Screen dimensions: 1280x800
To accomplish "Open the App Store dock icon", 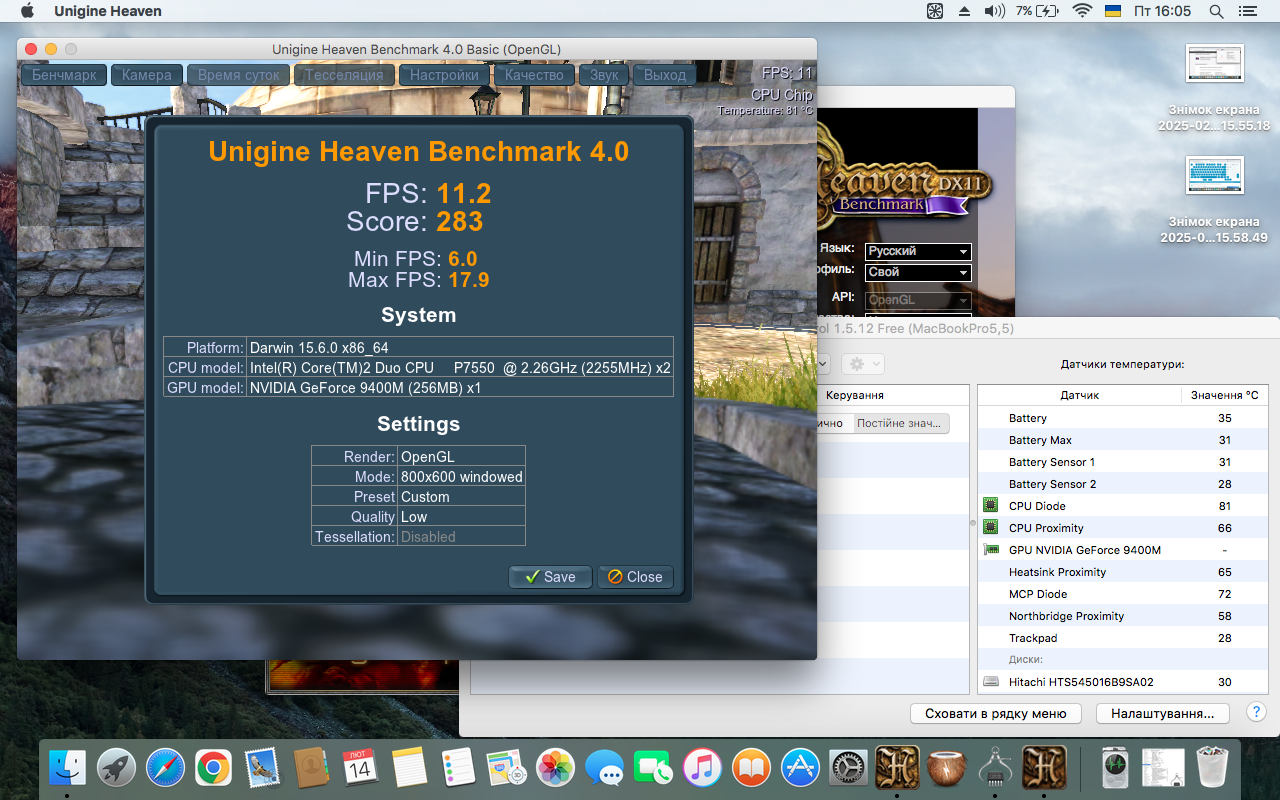I will click(x=800, y=768).
